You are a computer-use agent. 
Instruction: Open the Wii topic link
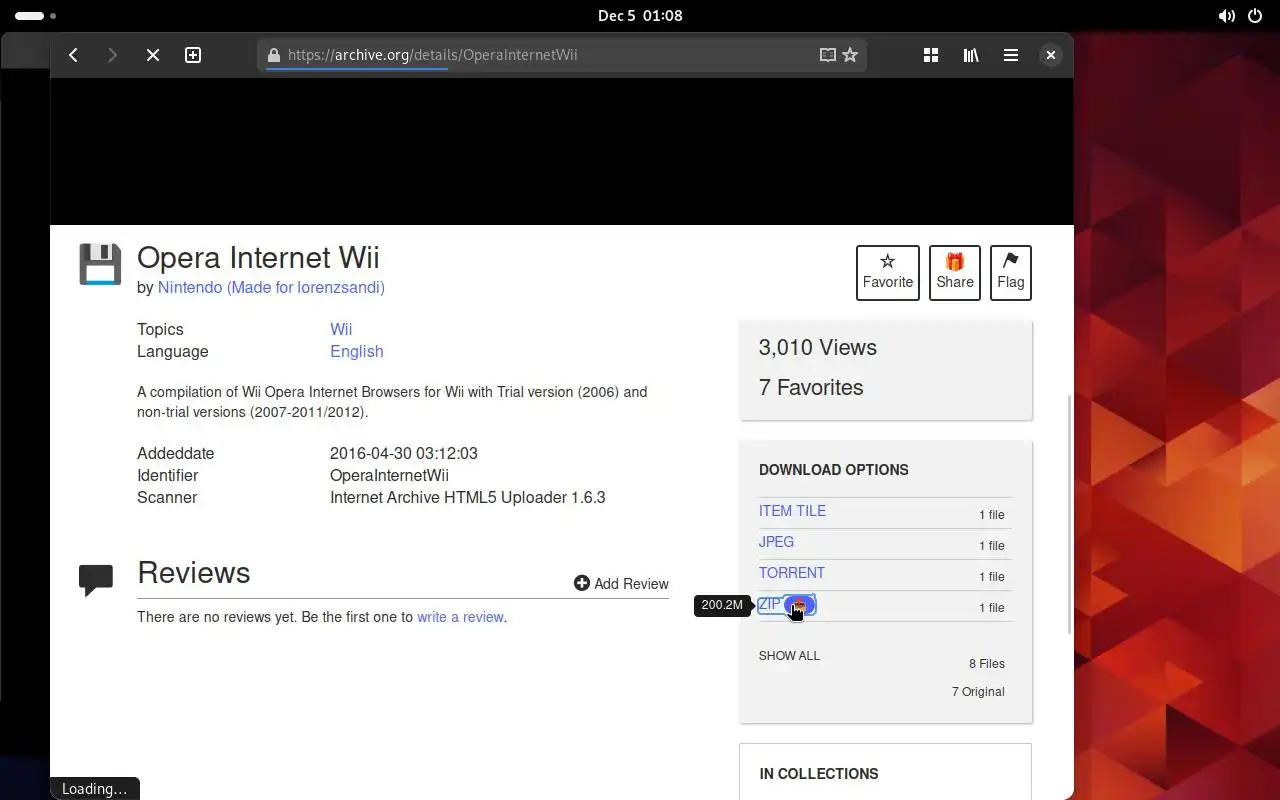pyautogui.click(x=341, y=329)
